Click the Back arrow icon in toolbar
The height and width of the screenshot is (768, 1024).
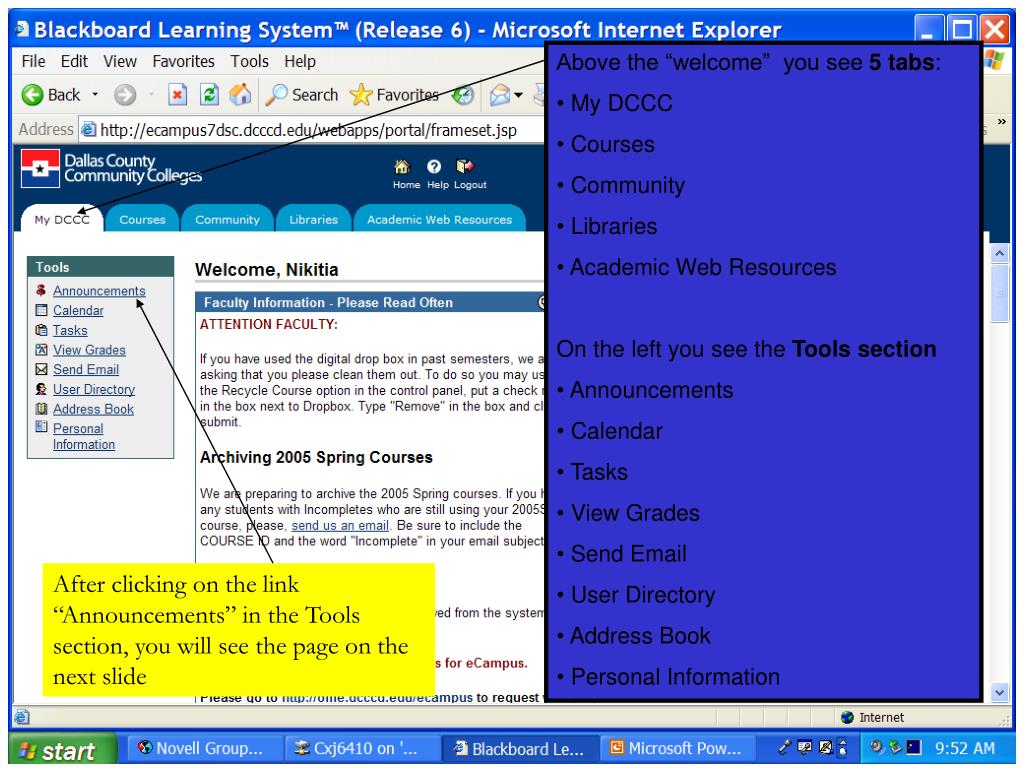32,95
